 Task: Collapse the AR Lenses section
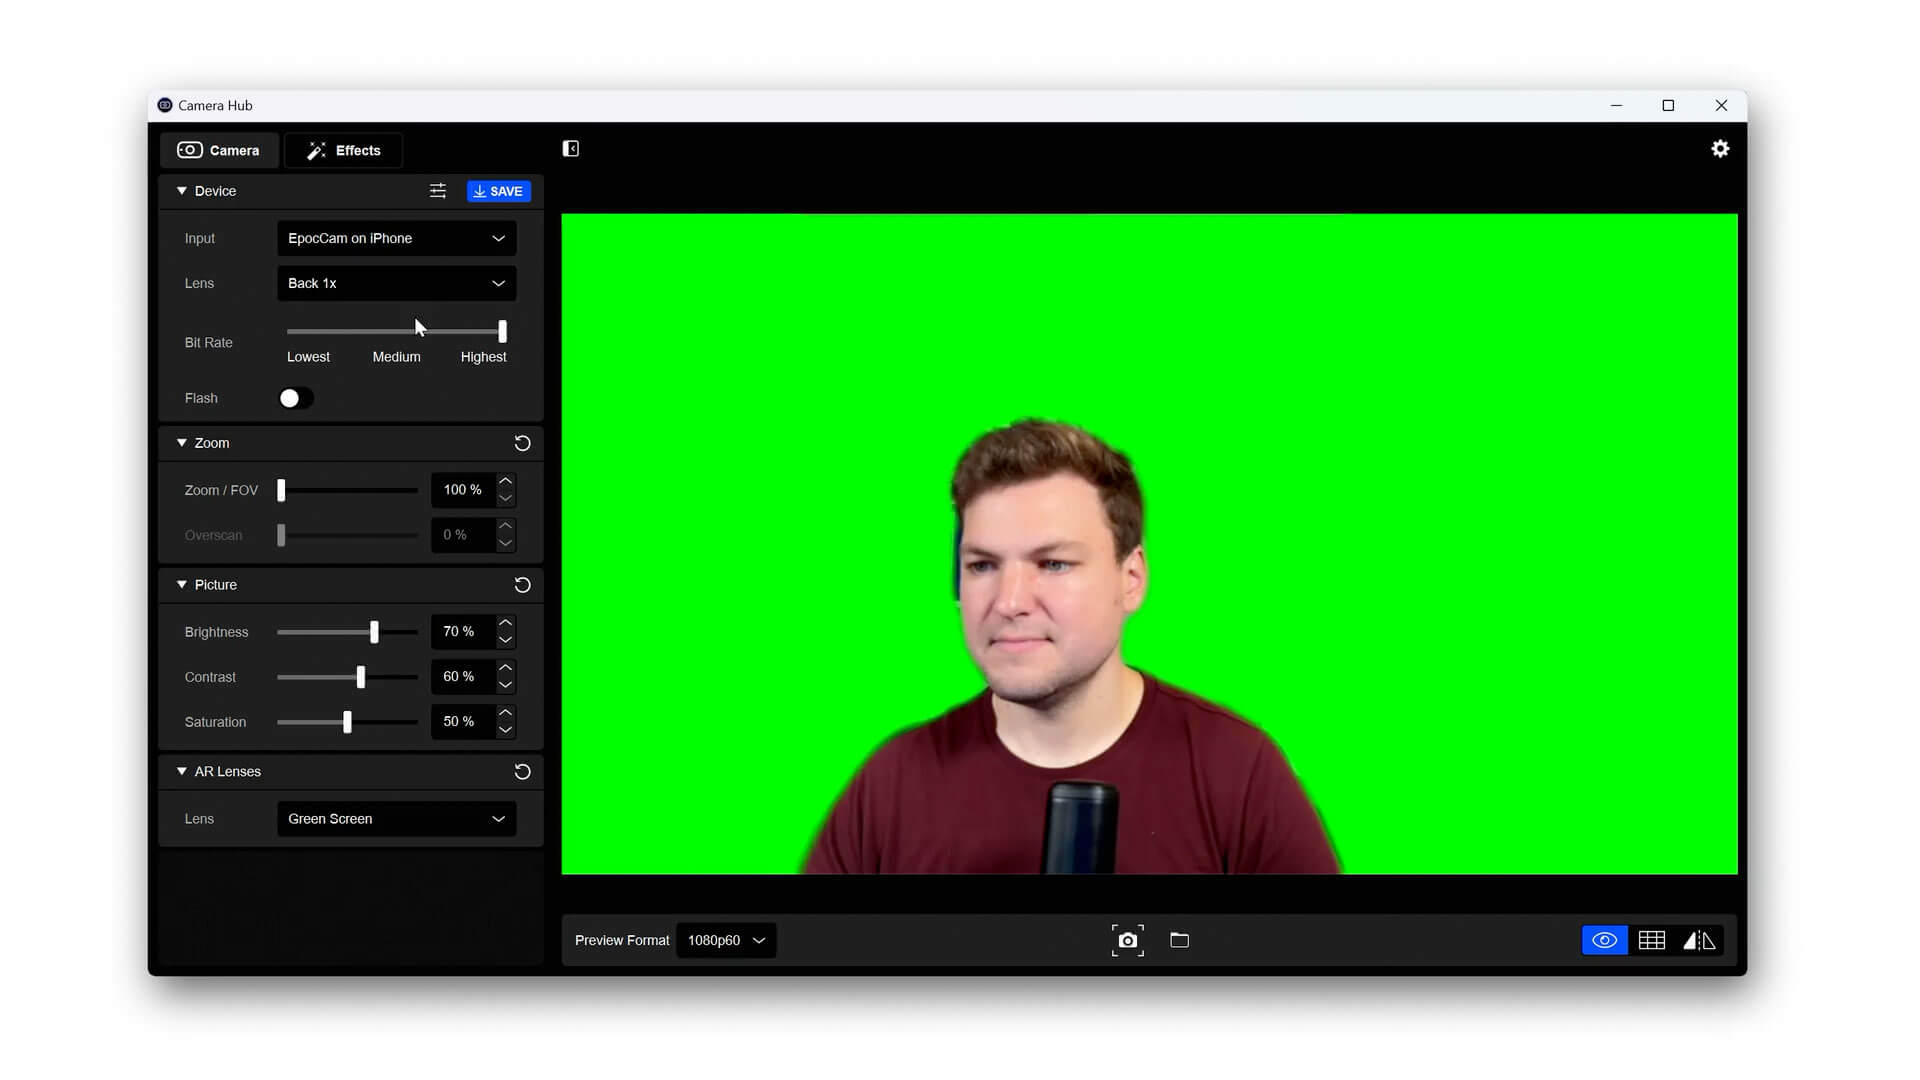[182, 771]
